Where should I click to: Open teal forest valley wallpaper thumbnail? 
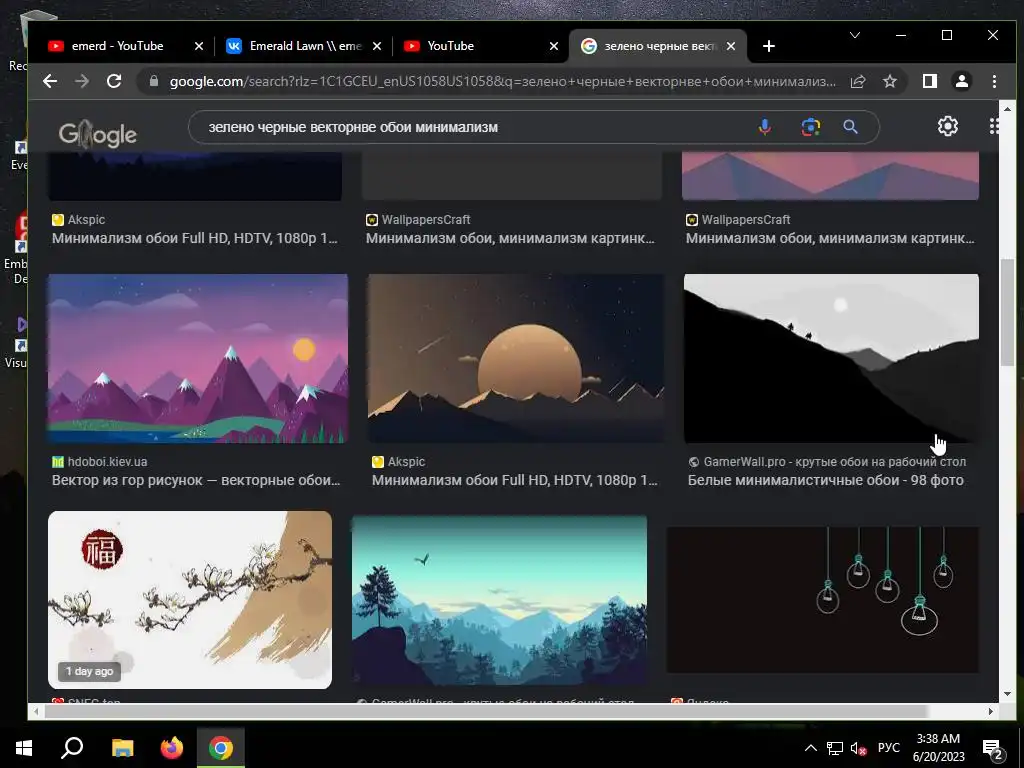[x=500, y=600]
